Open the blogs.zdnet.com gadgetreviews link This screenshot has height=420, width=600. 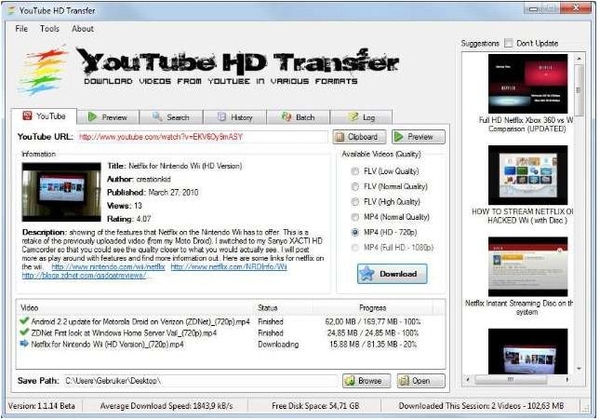(x=84, y=275)
